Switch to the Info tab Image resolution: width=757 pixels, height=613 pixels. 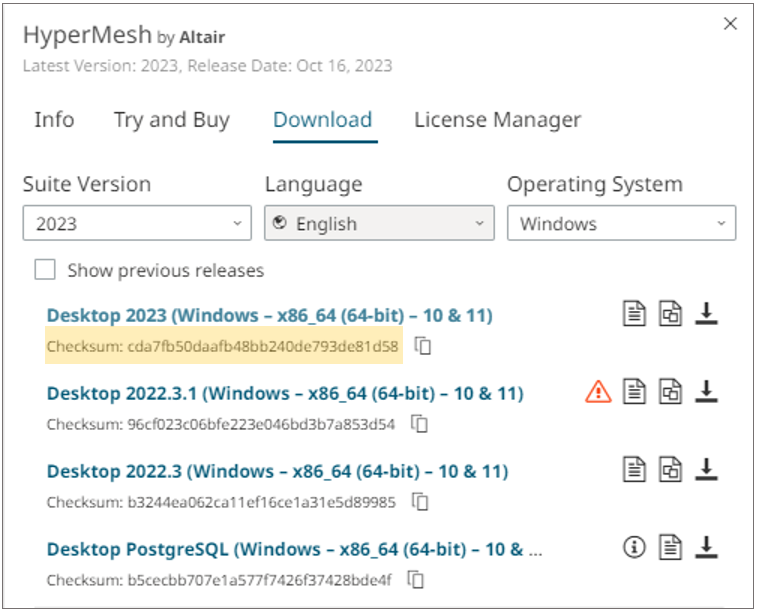point(54,120)
